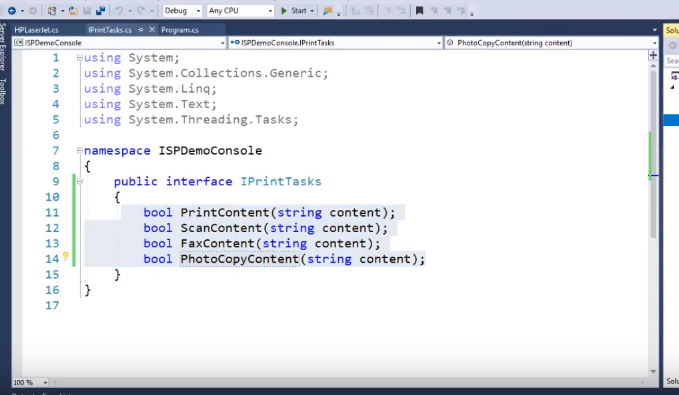Viewport: 679px width, 395px height.
Task: Click the next bookmark icon
Action: pyautogui.click(x=447, y=10)
